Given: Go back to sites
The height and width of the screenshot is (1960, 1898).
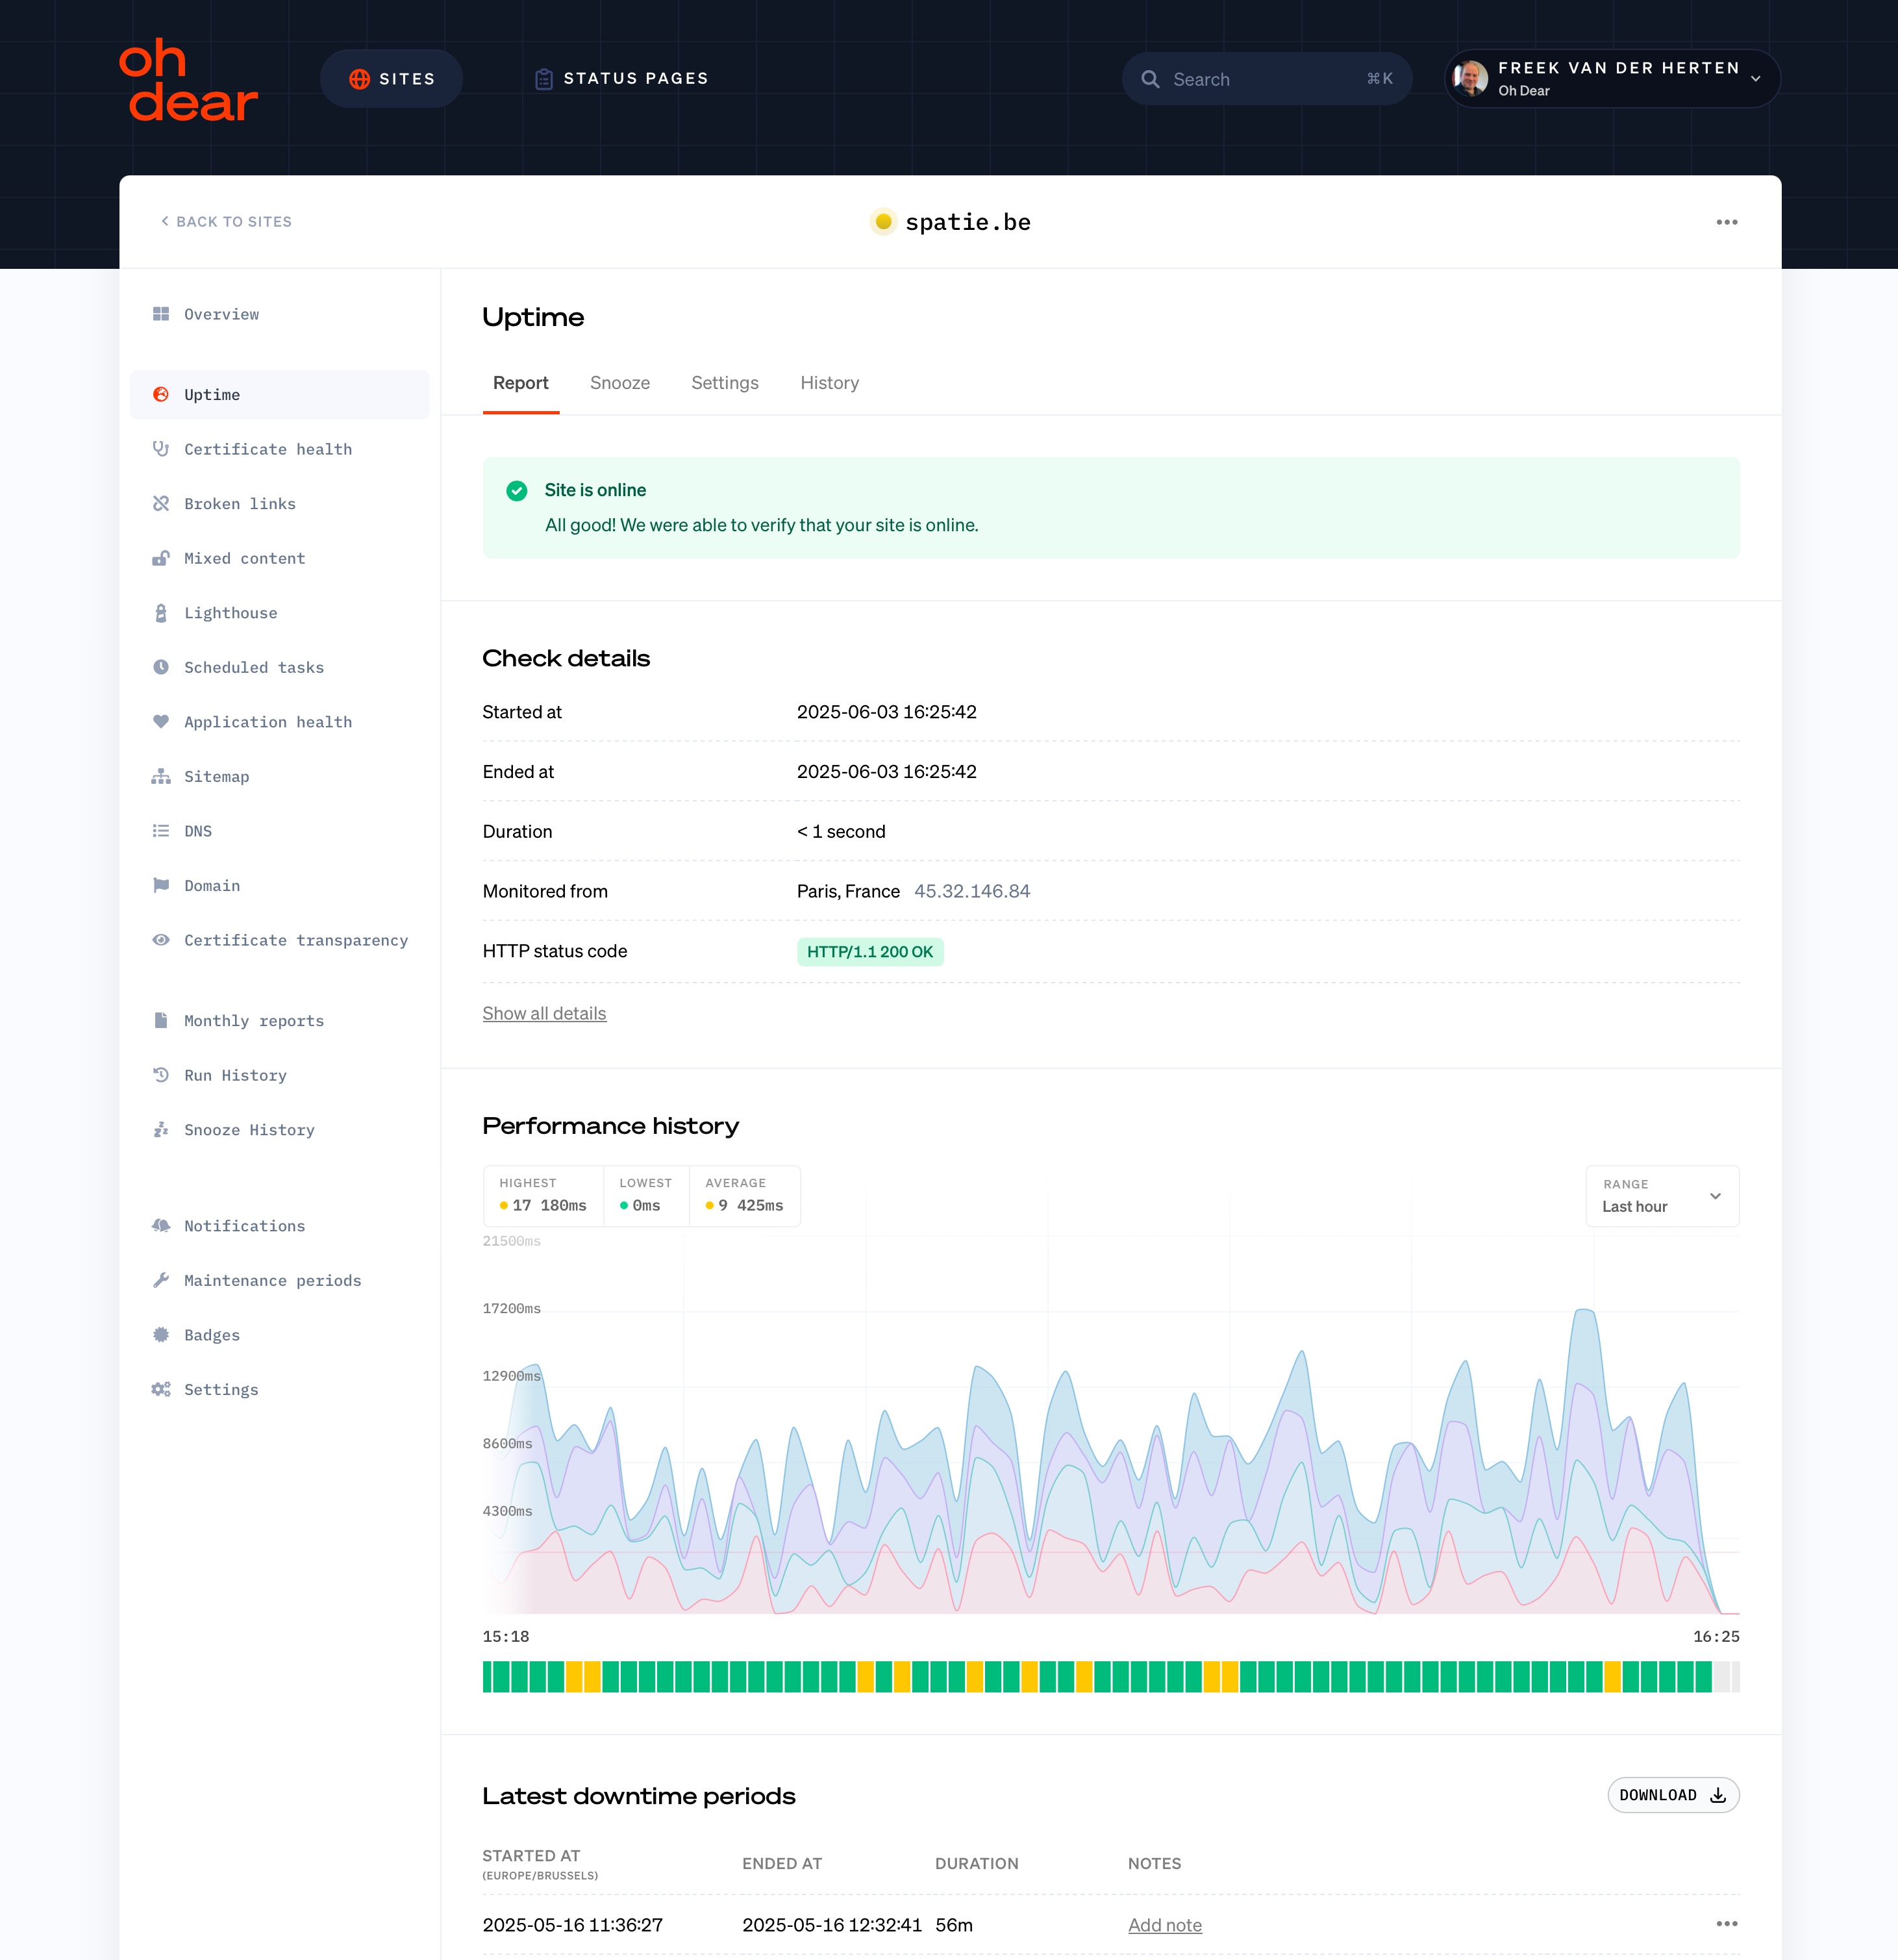Looking at the screenshot, I should point(226,222).
